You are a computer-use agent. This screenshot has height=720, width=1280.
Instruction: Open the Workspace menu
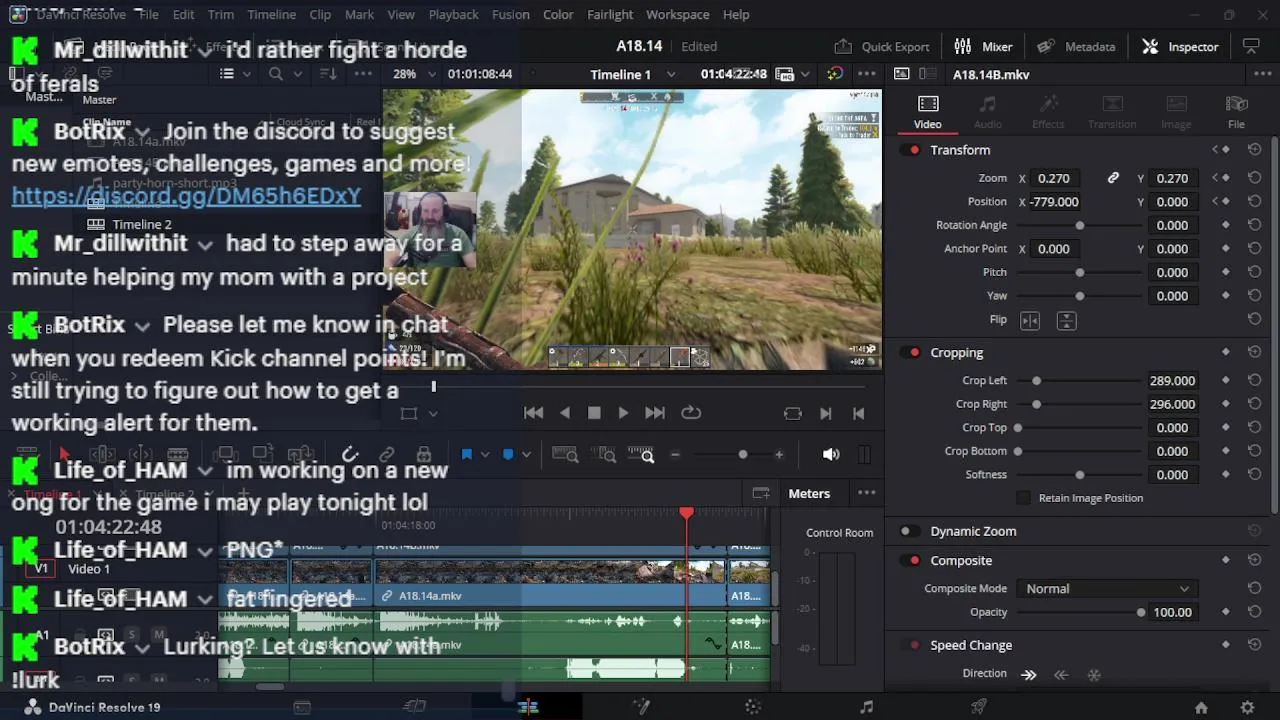[677, 14]
